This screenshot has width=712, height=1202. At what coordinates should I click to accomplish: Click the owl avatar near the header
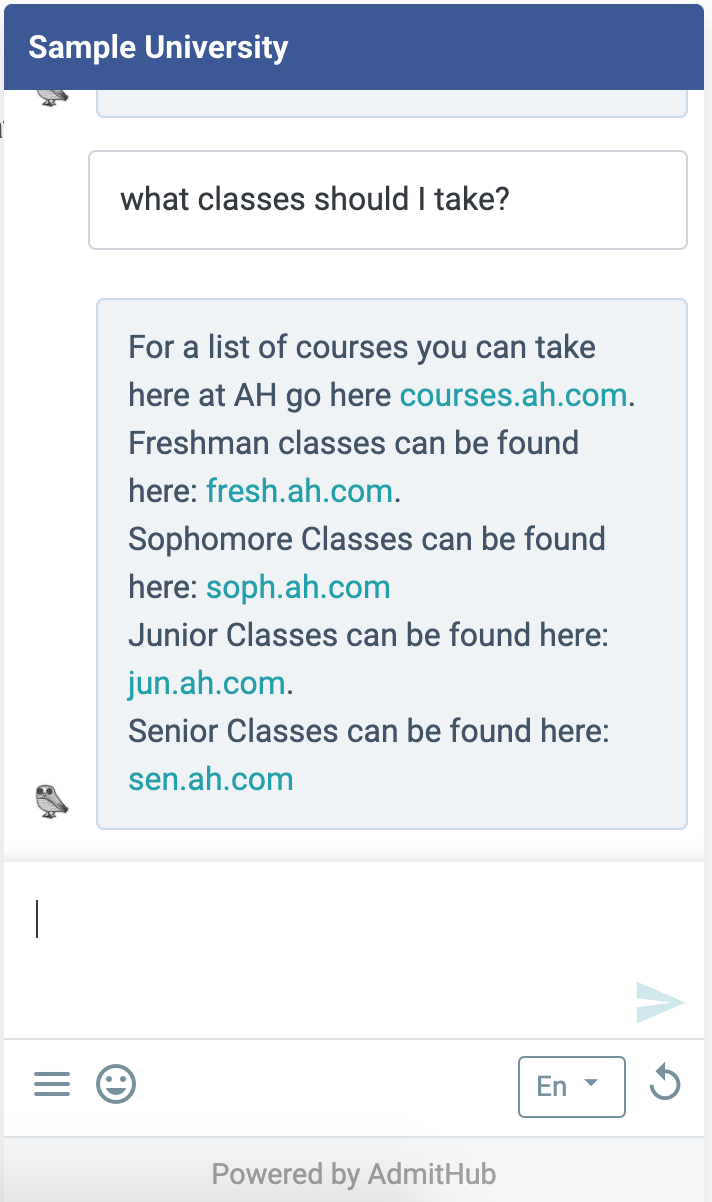[52, 97]
